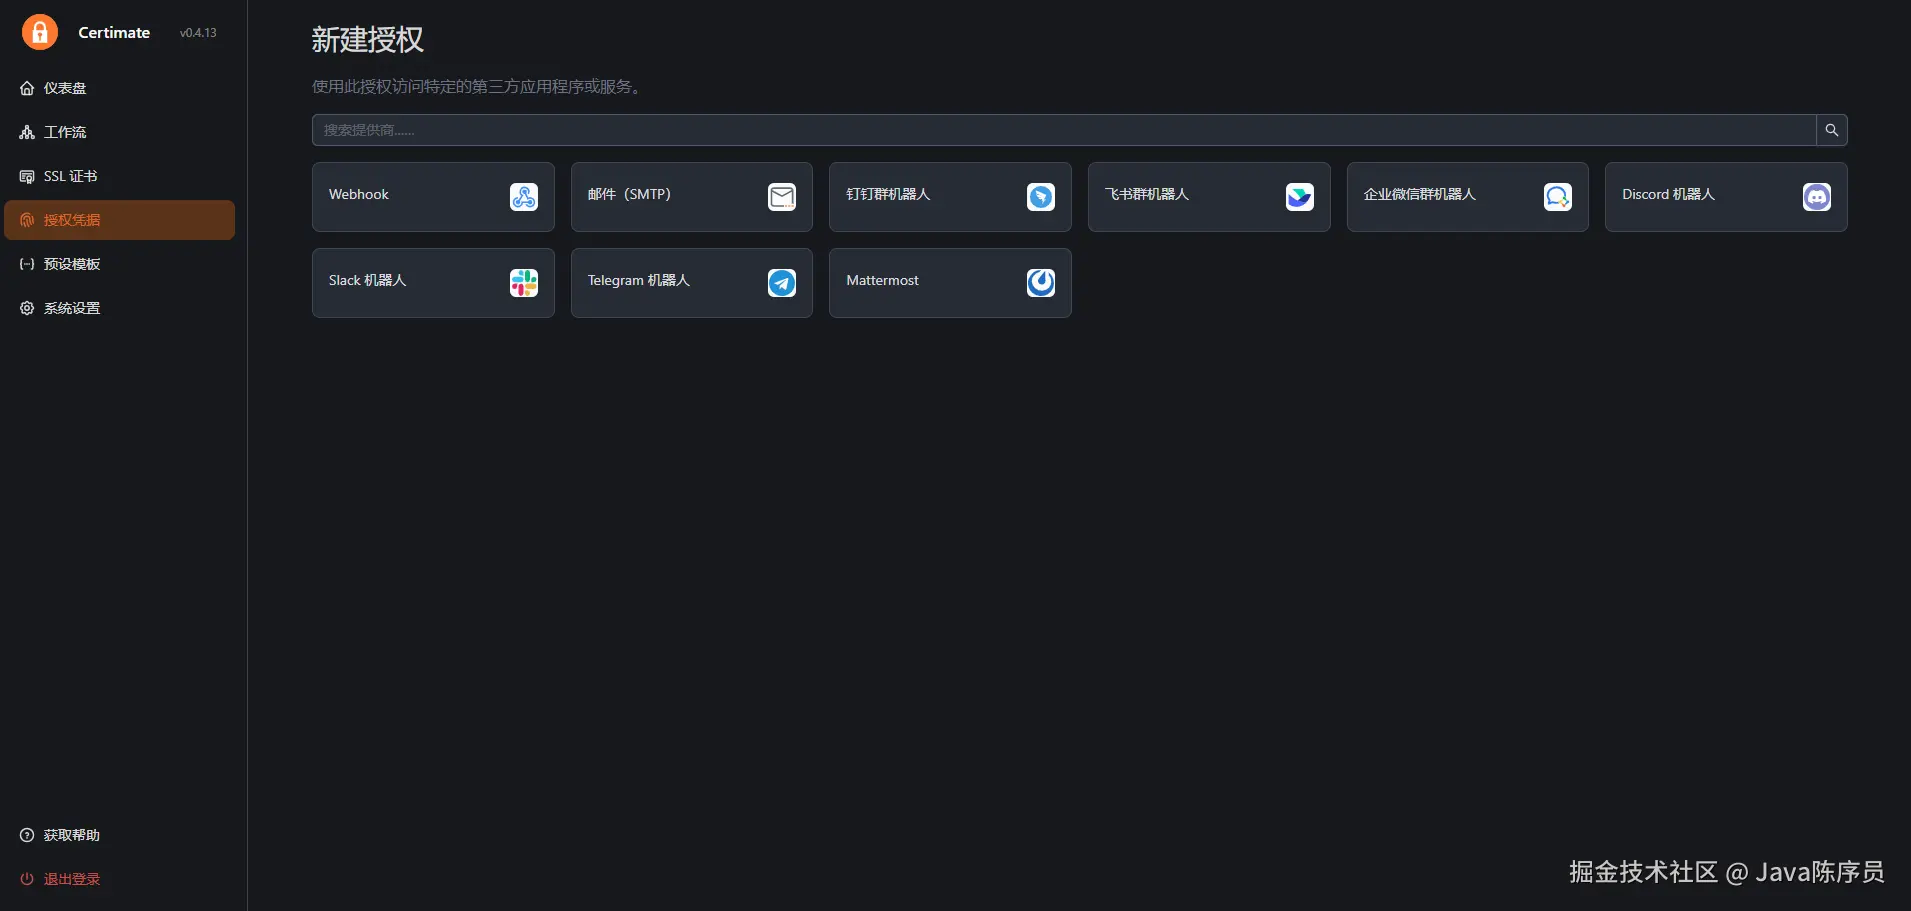Click the Mattermost logo icon
The height and width of the screenshot is (911, 1911).
tap(1041, 283)
